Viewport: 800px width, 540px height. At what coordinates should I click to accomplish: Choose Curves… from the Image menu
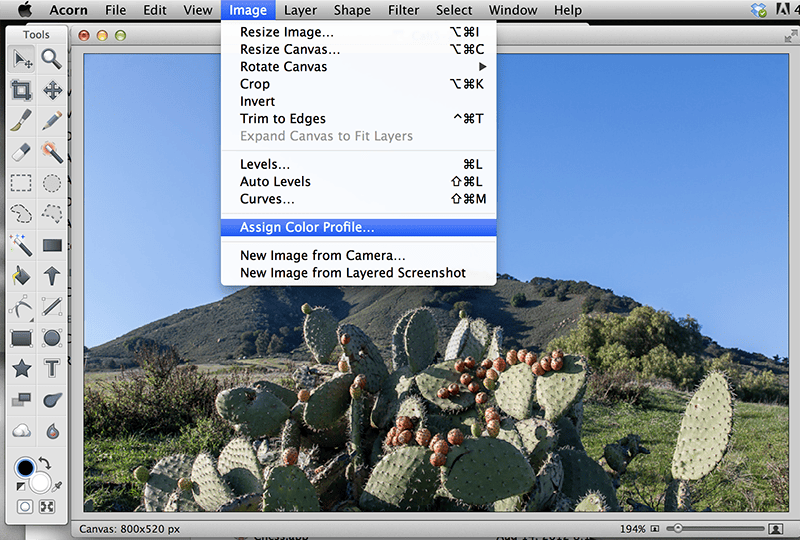click(x=359, y=199)
